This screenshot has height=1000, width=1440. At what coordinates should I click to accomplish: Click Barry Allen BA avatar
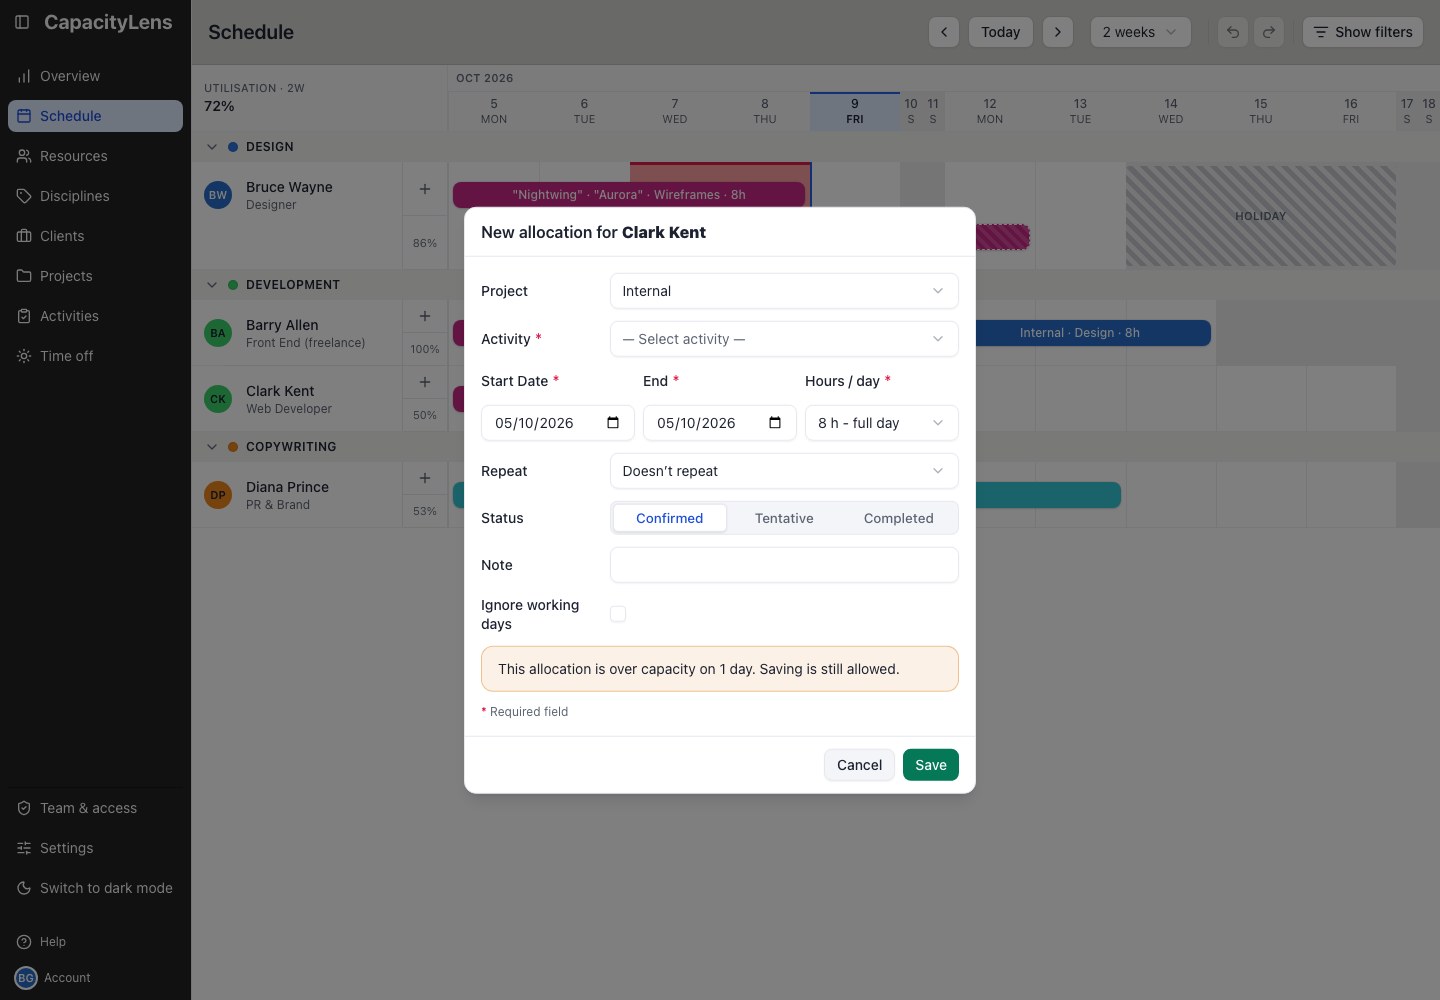(x=218, y=333)
